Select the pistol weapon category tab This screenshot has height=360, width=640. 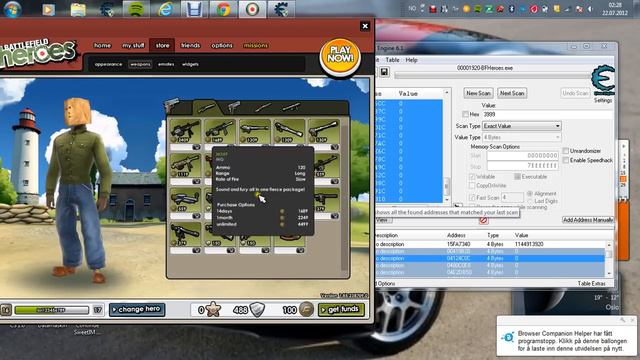172,105
